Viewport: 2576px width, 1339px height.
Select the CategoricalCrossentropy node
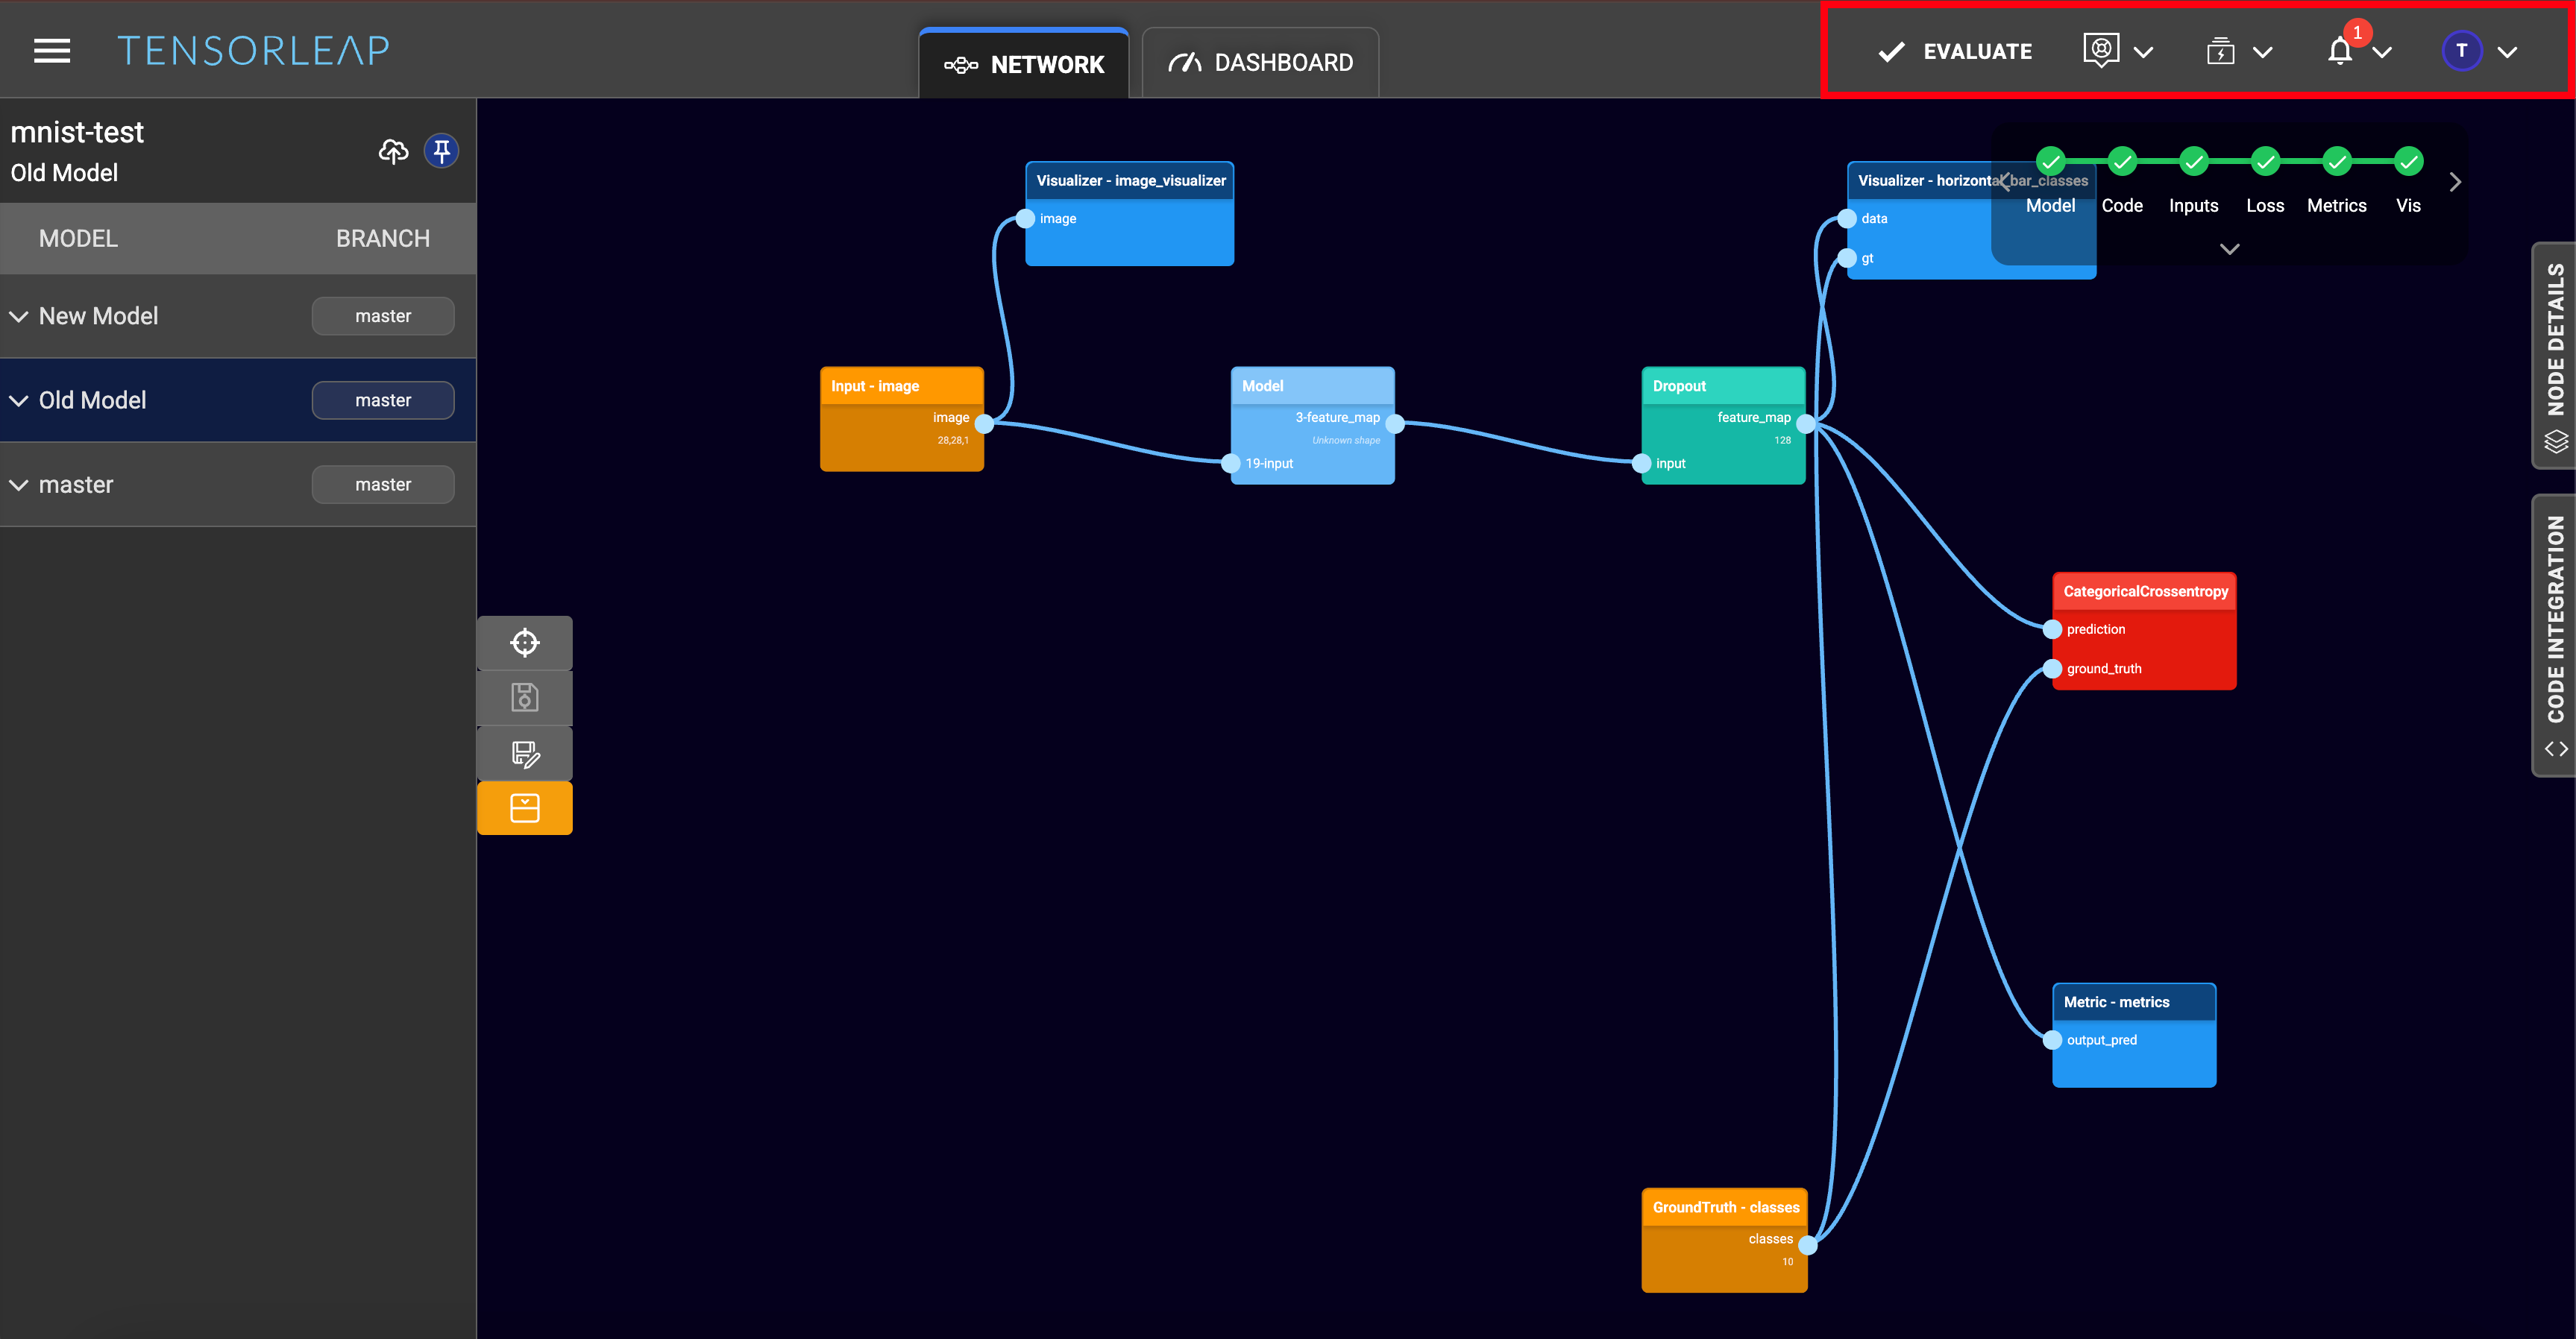click(x=2144, y=591)
